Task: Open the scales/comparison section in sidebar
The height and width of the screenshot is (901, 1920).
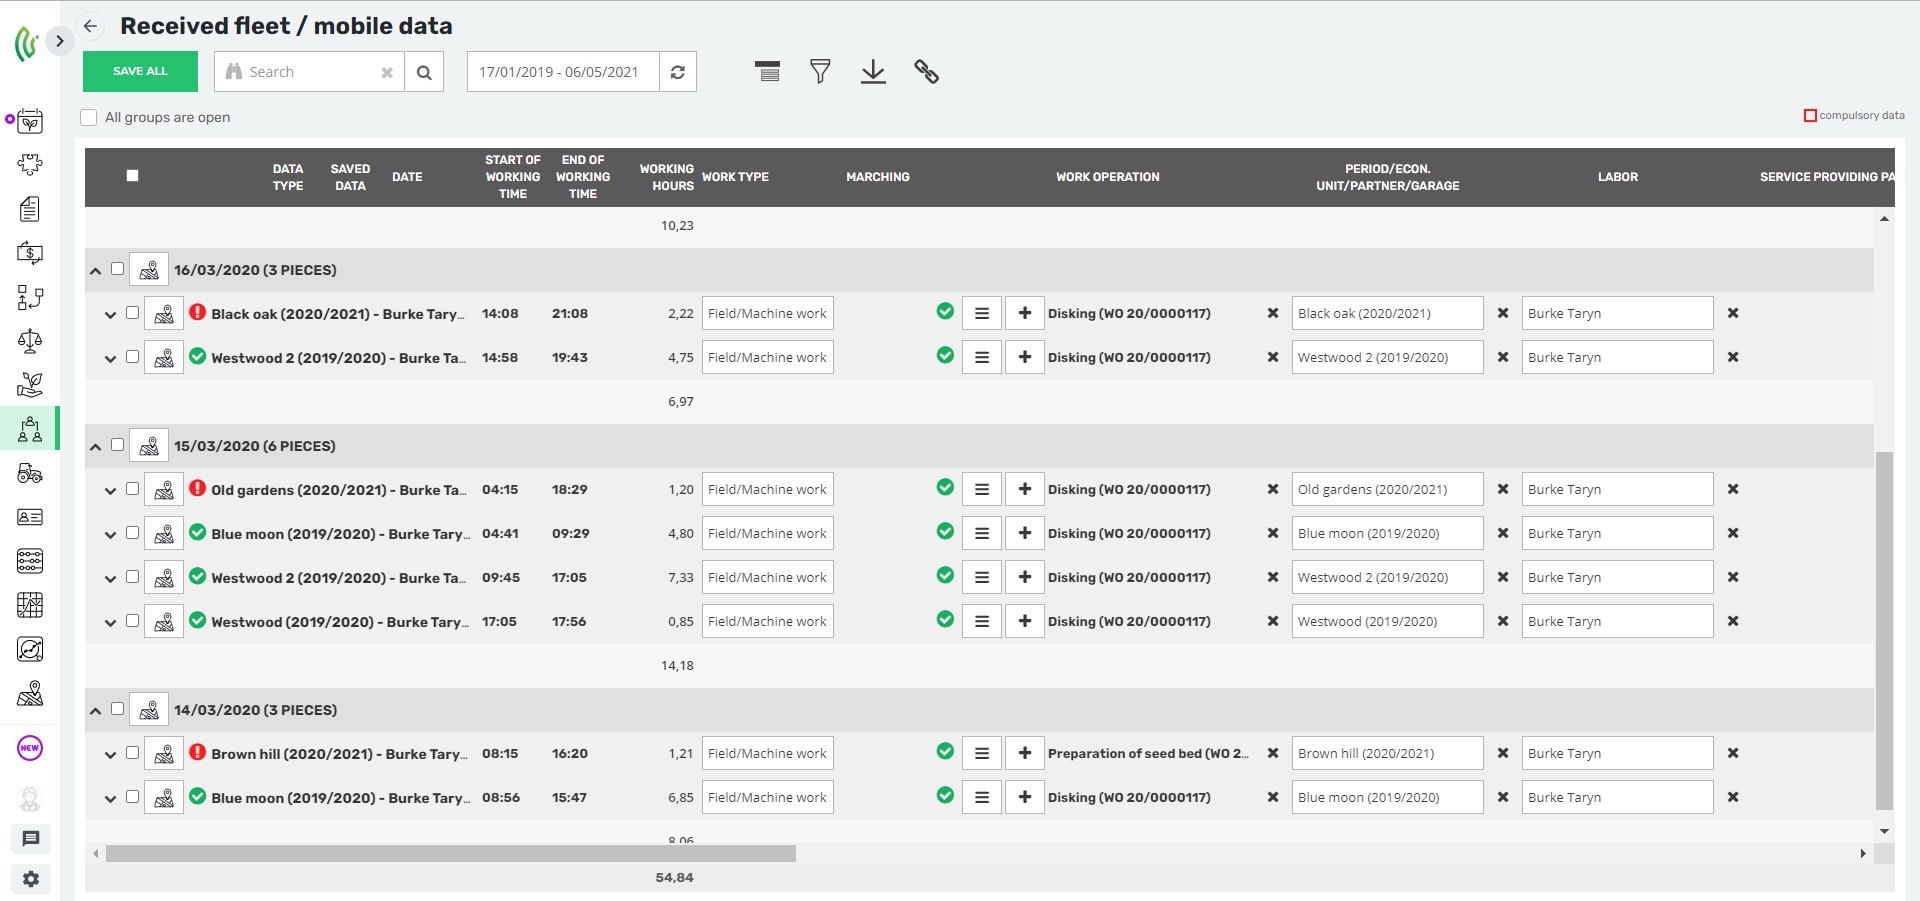Action: click(31, 341)
